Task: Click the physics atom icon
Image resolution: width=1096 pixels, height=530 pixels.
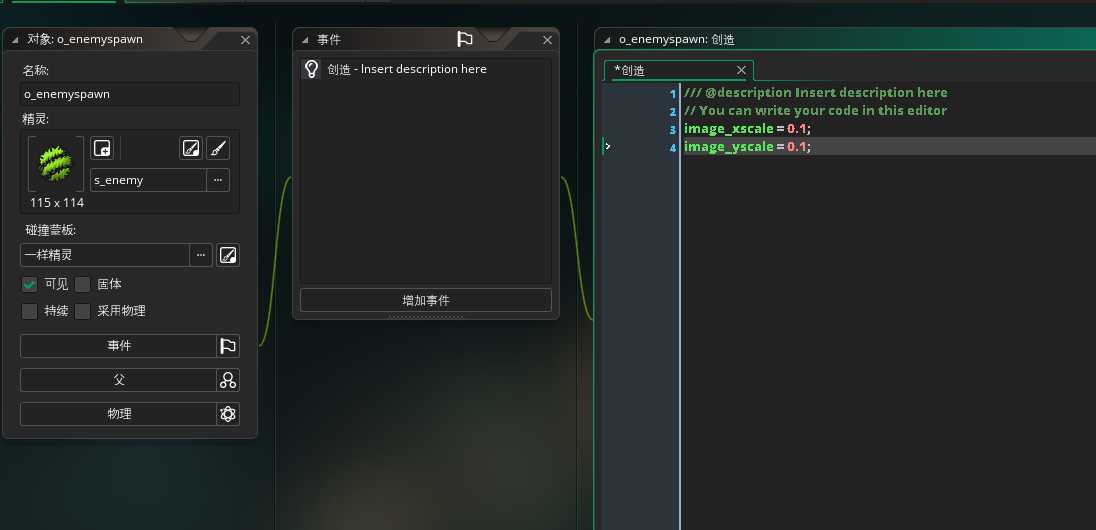Action: [228, 414]
